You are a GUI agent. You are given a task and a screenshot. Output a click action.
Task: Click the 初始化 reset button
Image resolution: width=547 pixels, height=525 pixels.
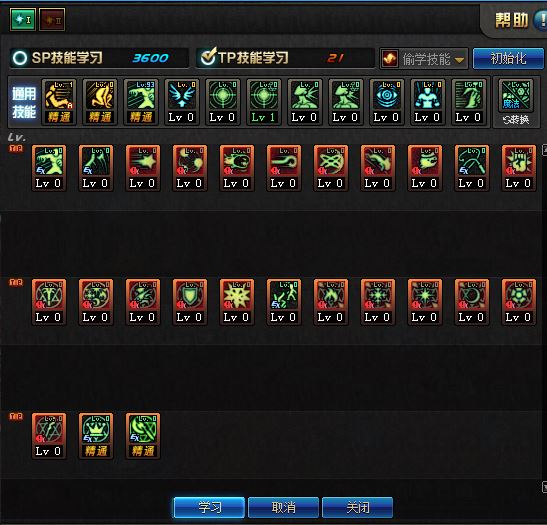[x=508, y=58]
